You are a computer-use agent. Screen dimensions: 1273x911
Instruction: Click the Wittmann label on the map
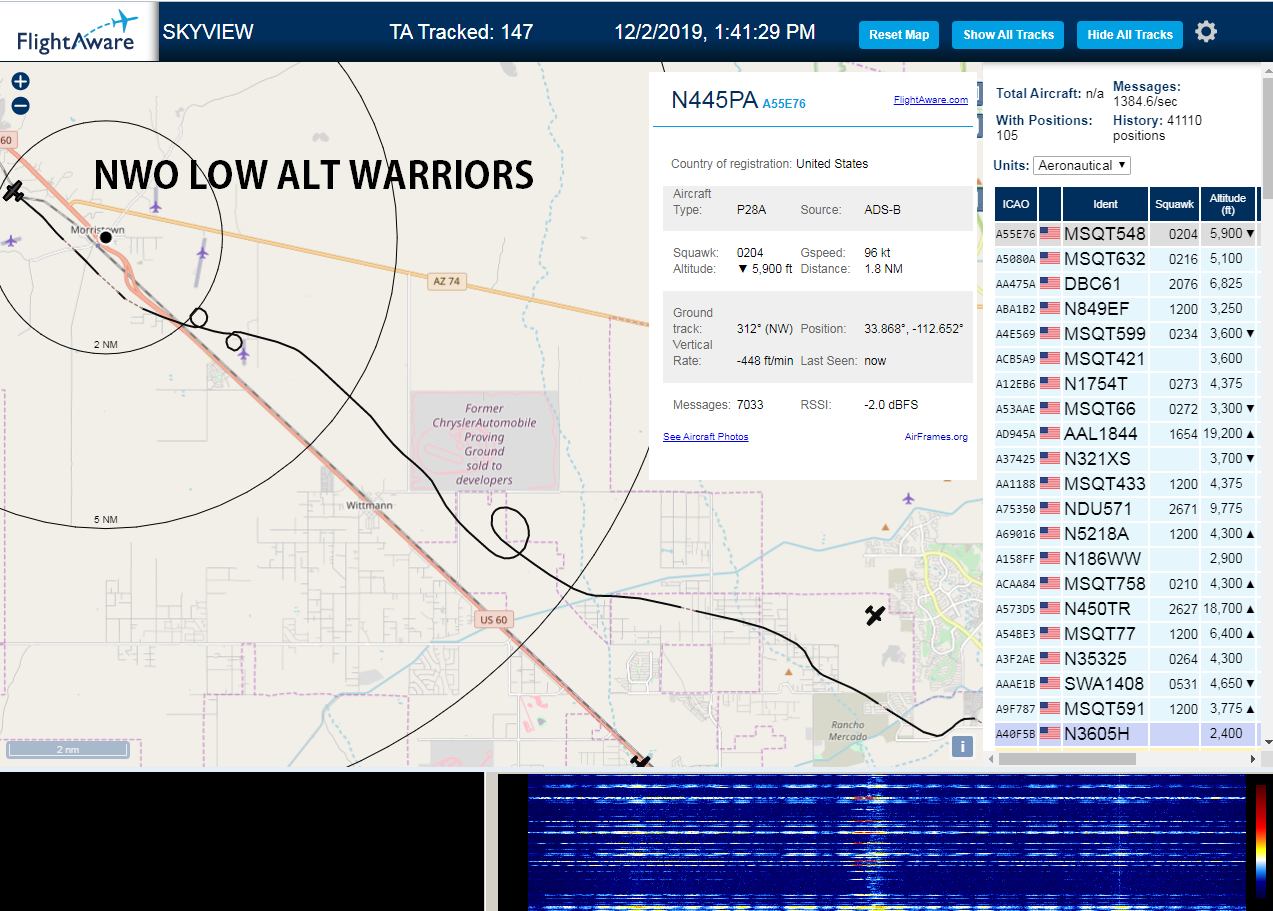pos(369,506)
